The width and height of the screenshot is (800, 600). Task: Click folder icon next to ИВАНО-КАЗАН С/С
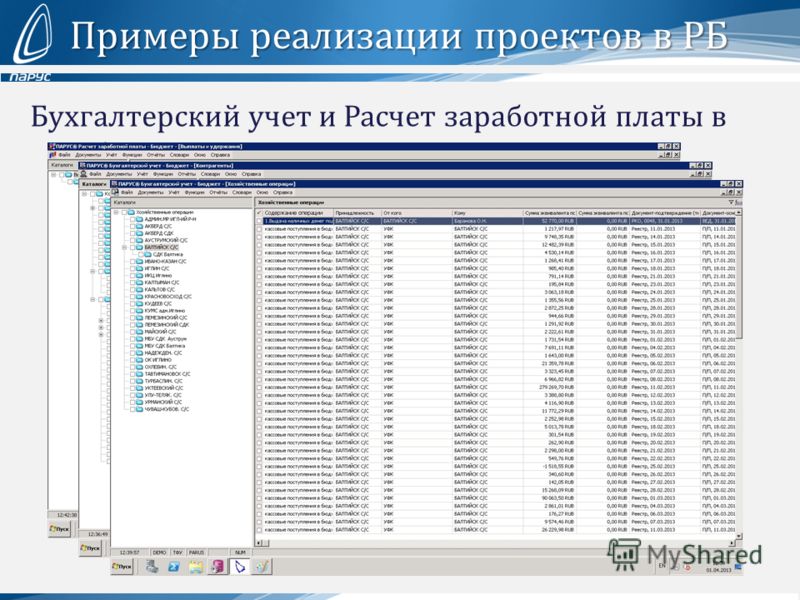coord(140,261)
